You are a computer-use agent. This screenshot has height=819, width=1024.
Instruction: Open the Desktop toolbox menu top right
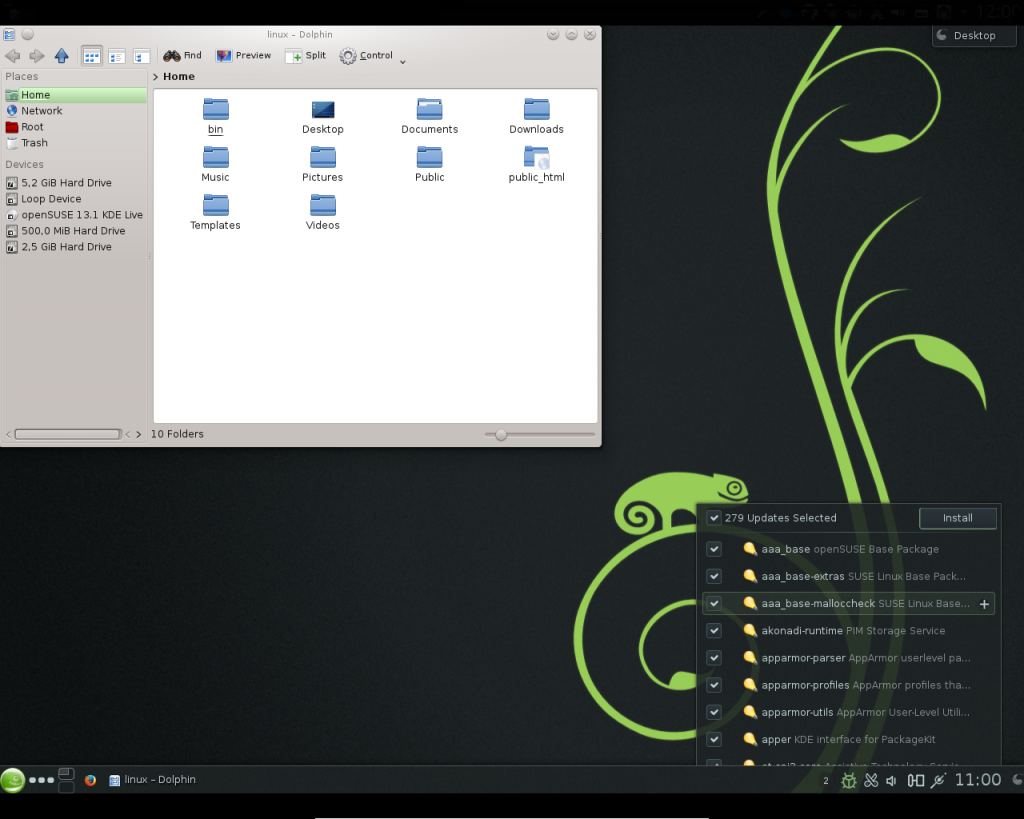[972, 34]
